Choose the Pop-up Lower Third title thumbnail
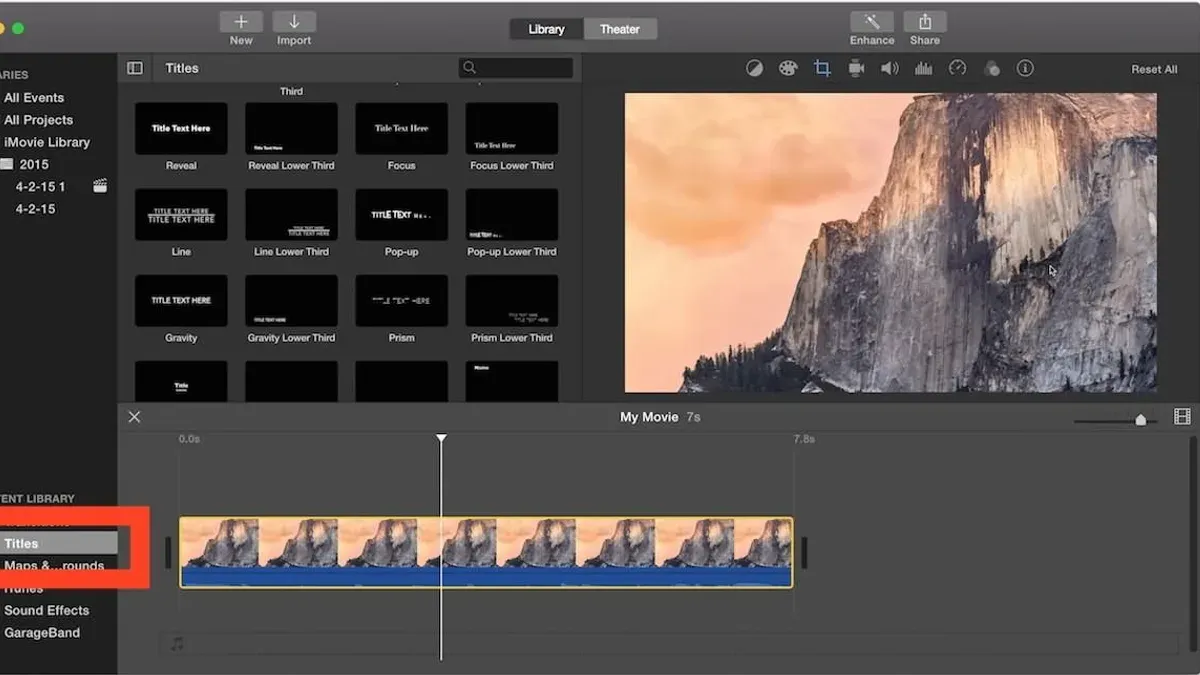Screen dimensions: 1200x675 (x=512, y=214)
